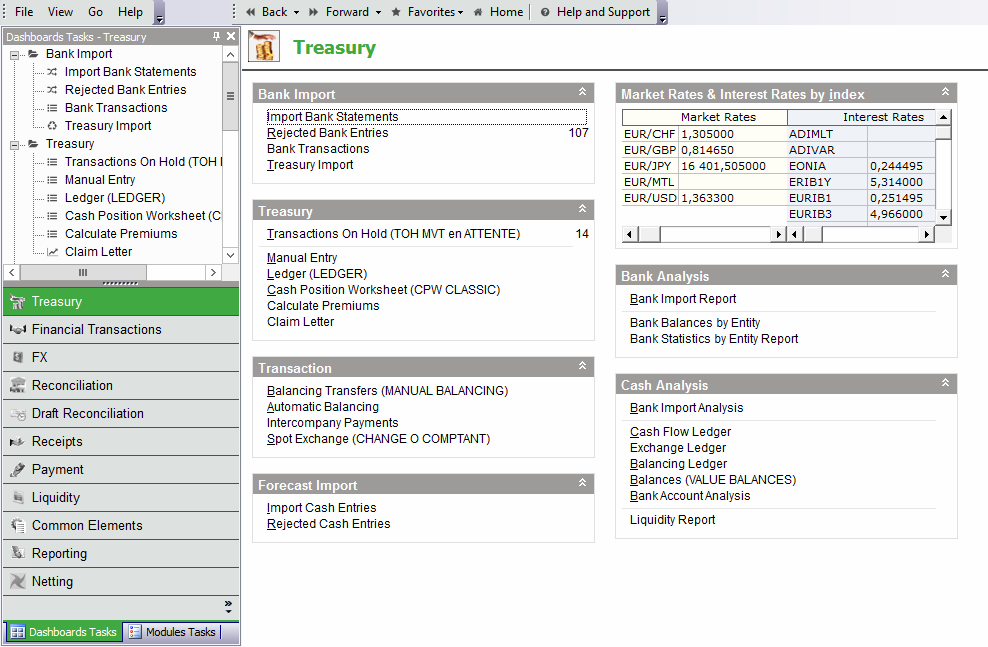Click the Liquidity module icon

17,497
